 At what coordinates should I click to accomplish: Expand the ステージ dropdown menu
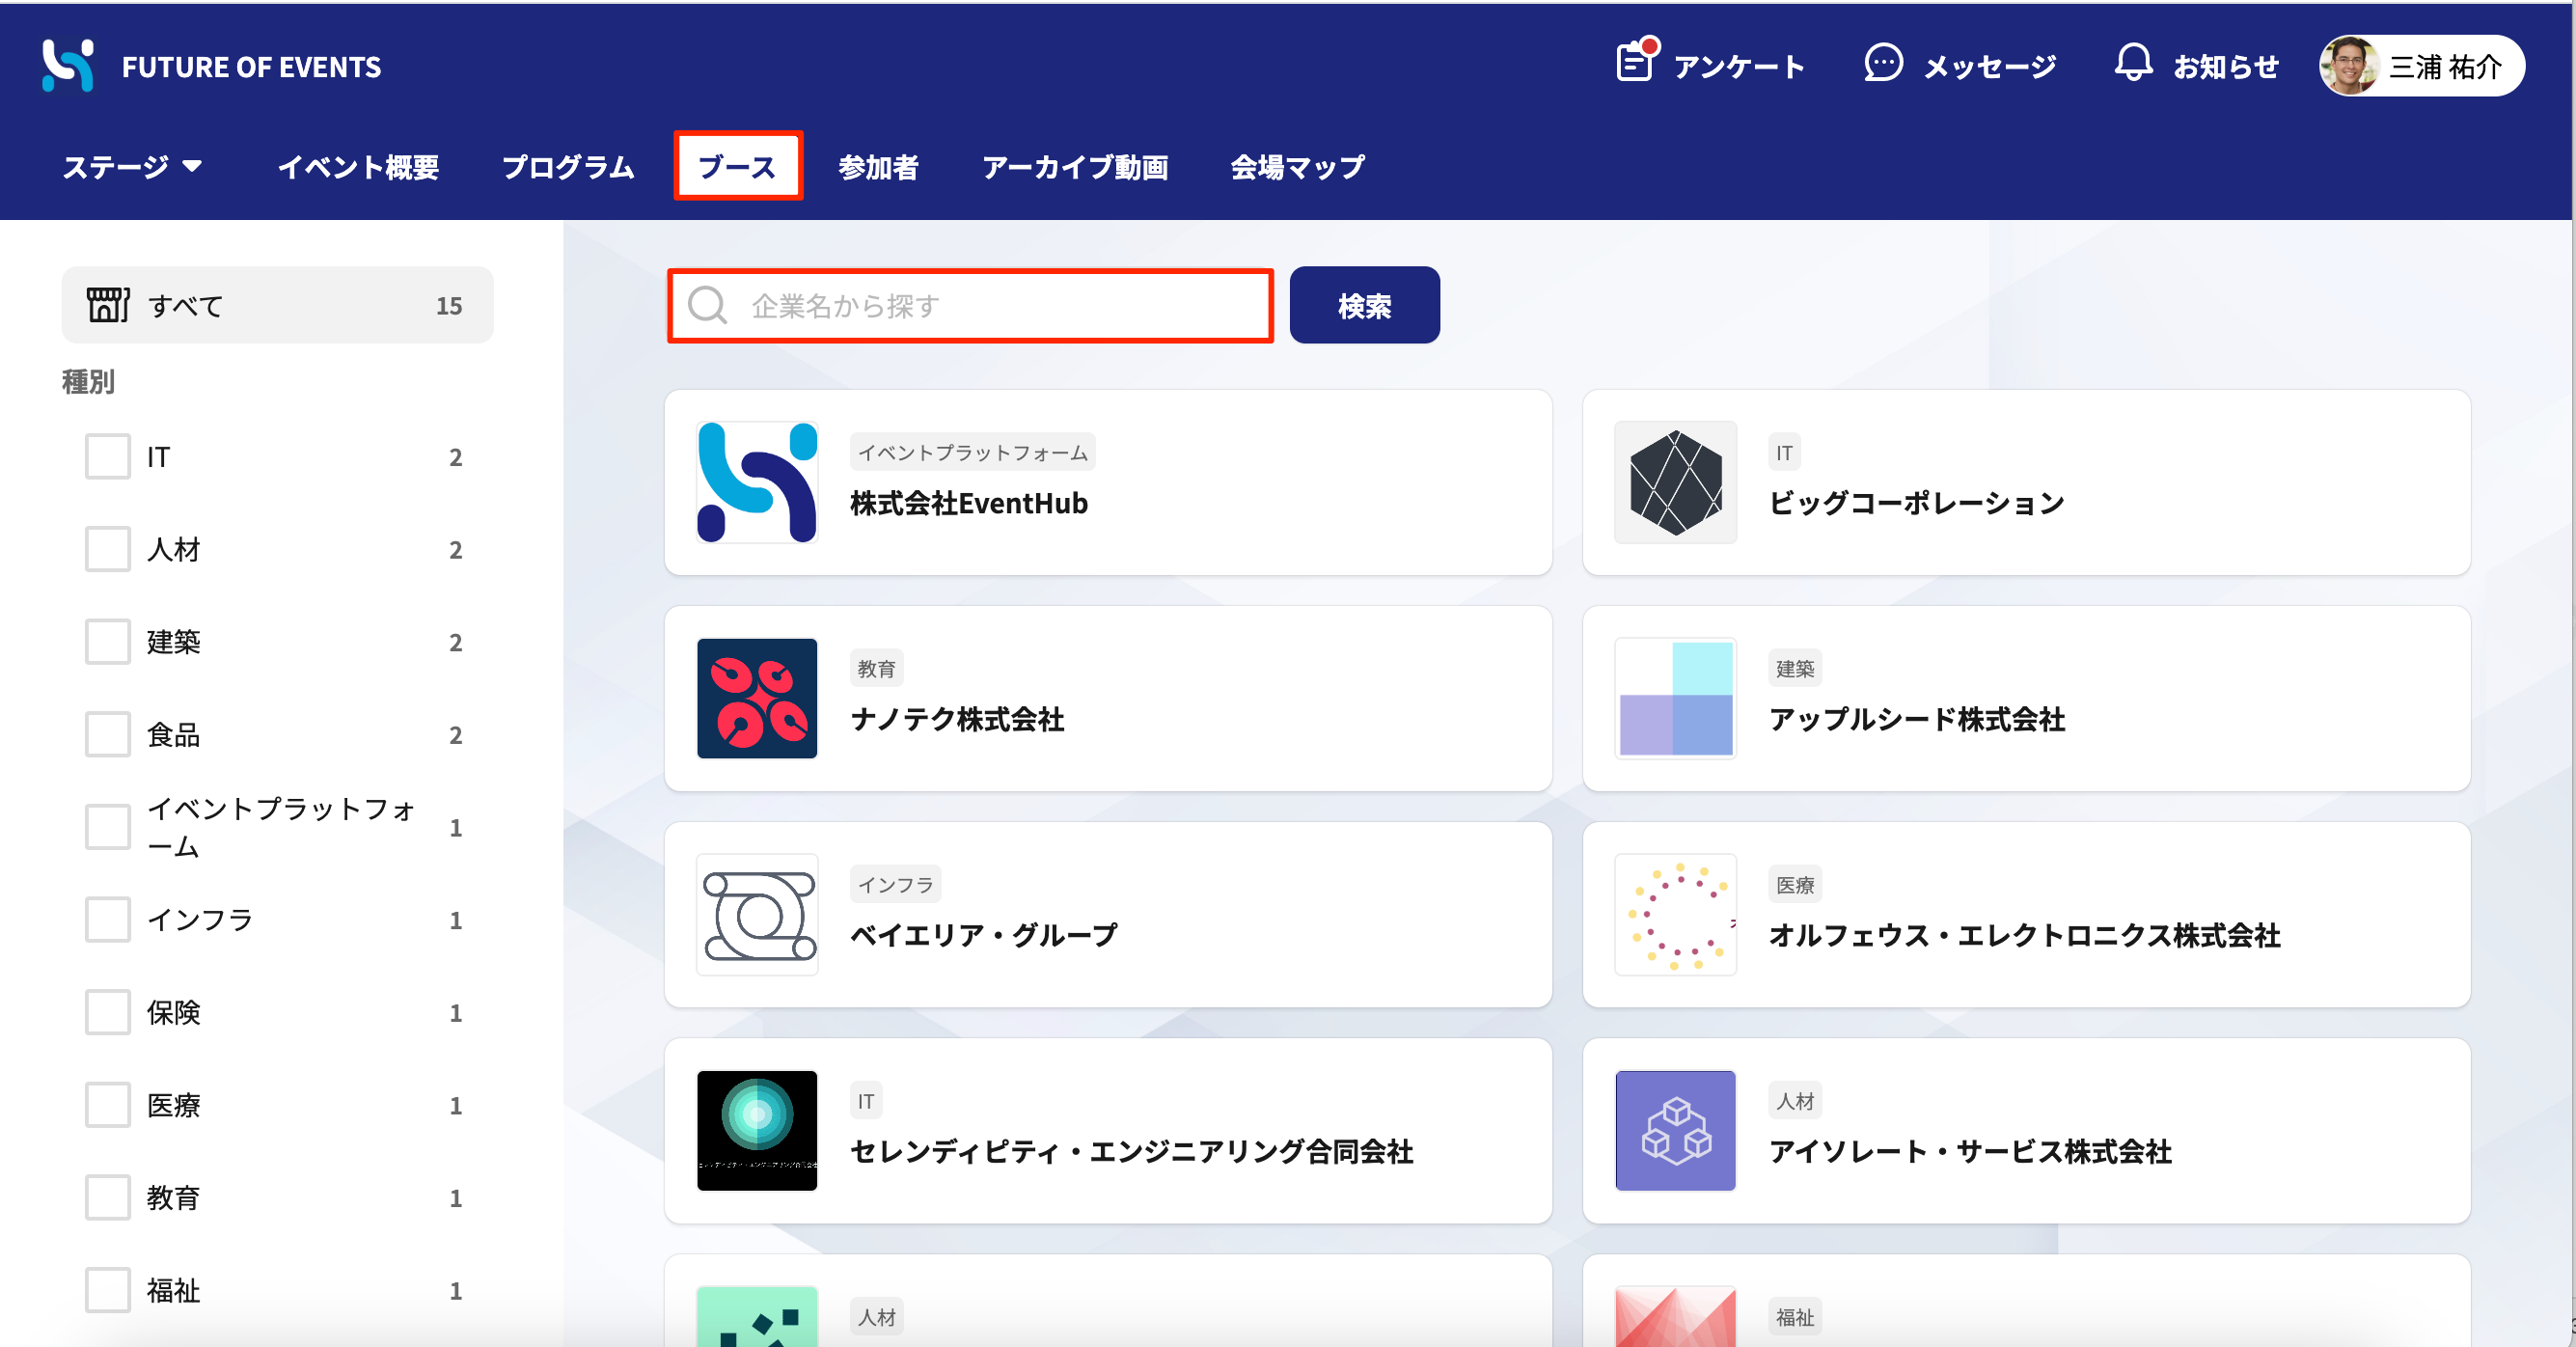[x=132, y=166]
